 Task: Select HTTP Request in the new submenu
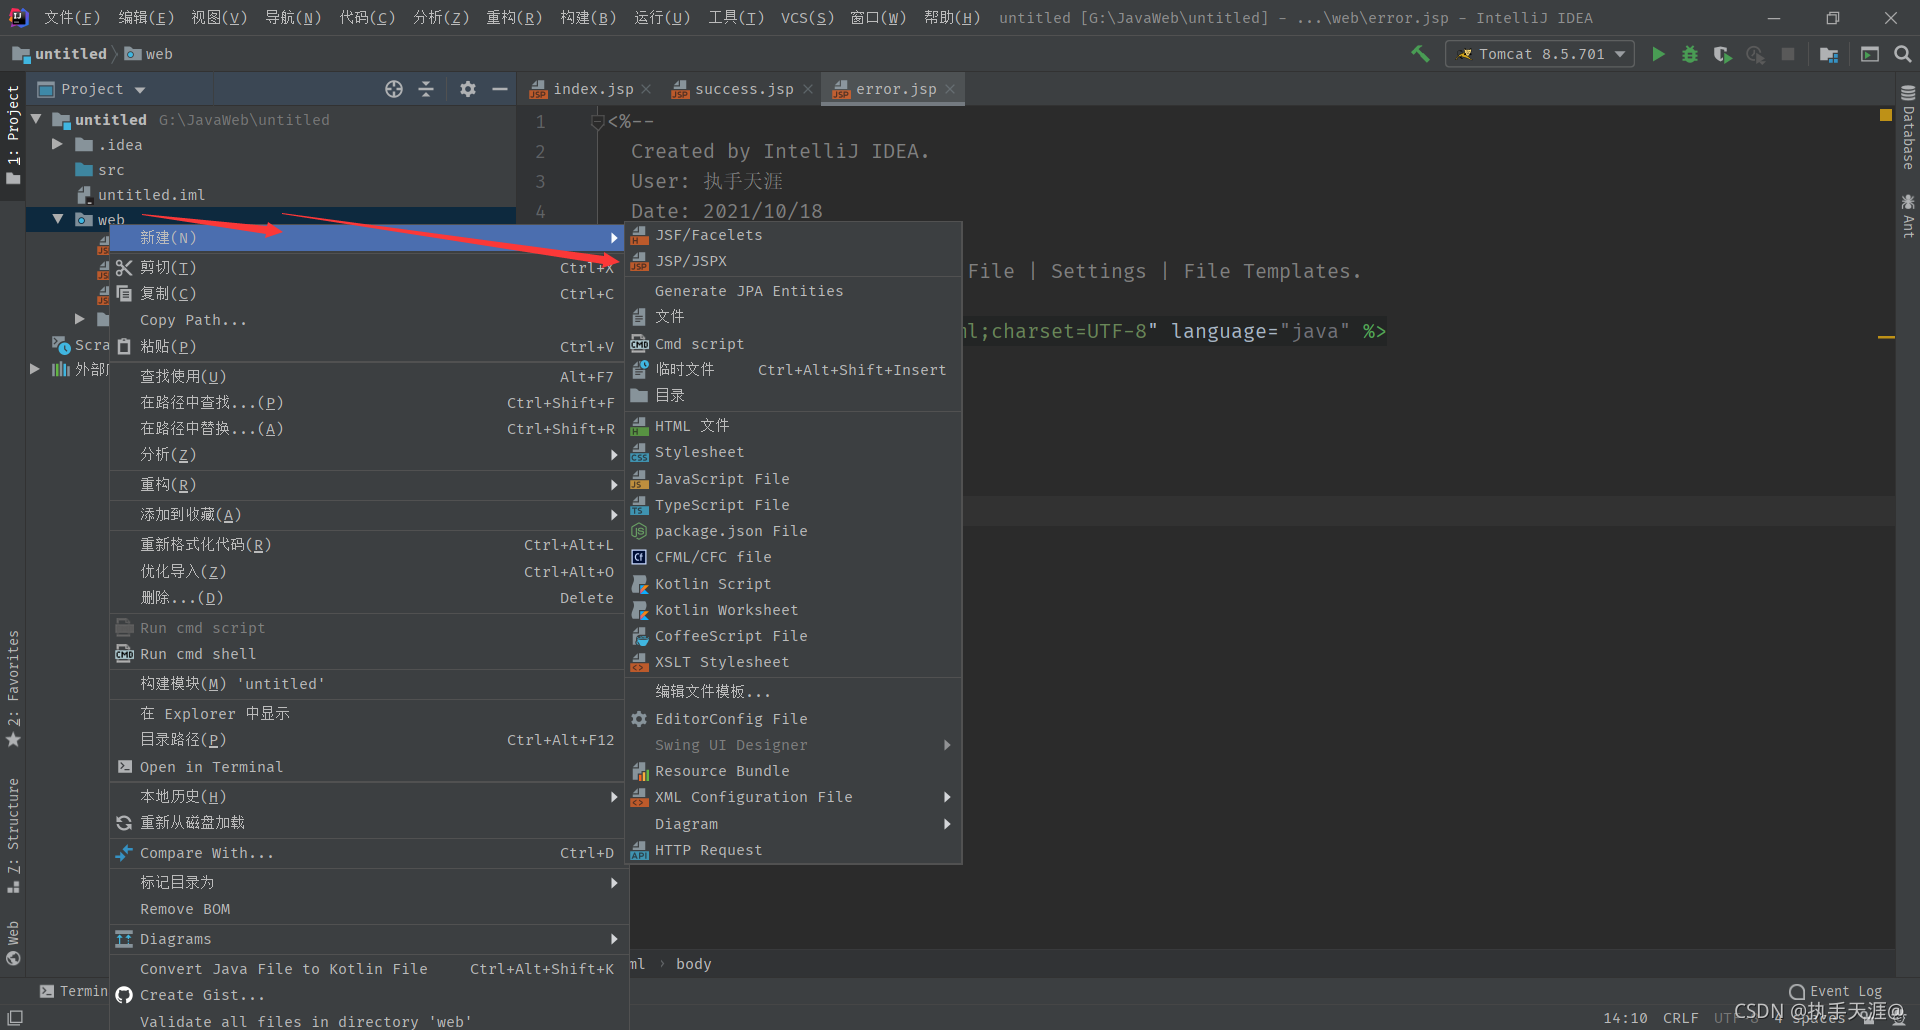pos(793,850)
